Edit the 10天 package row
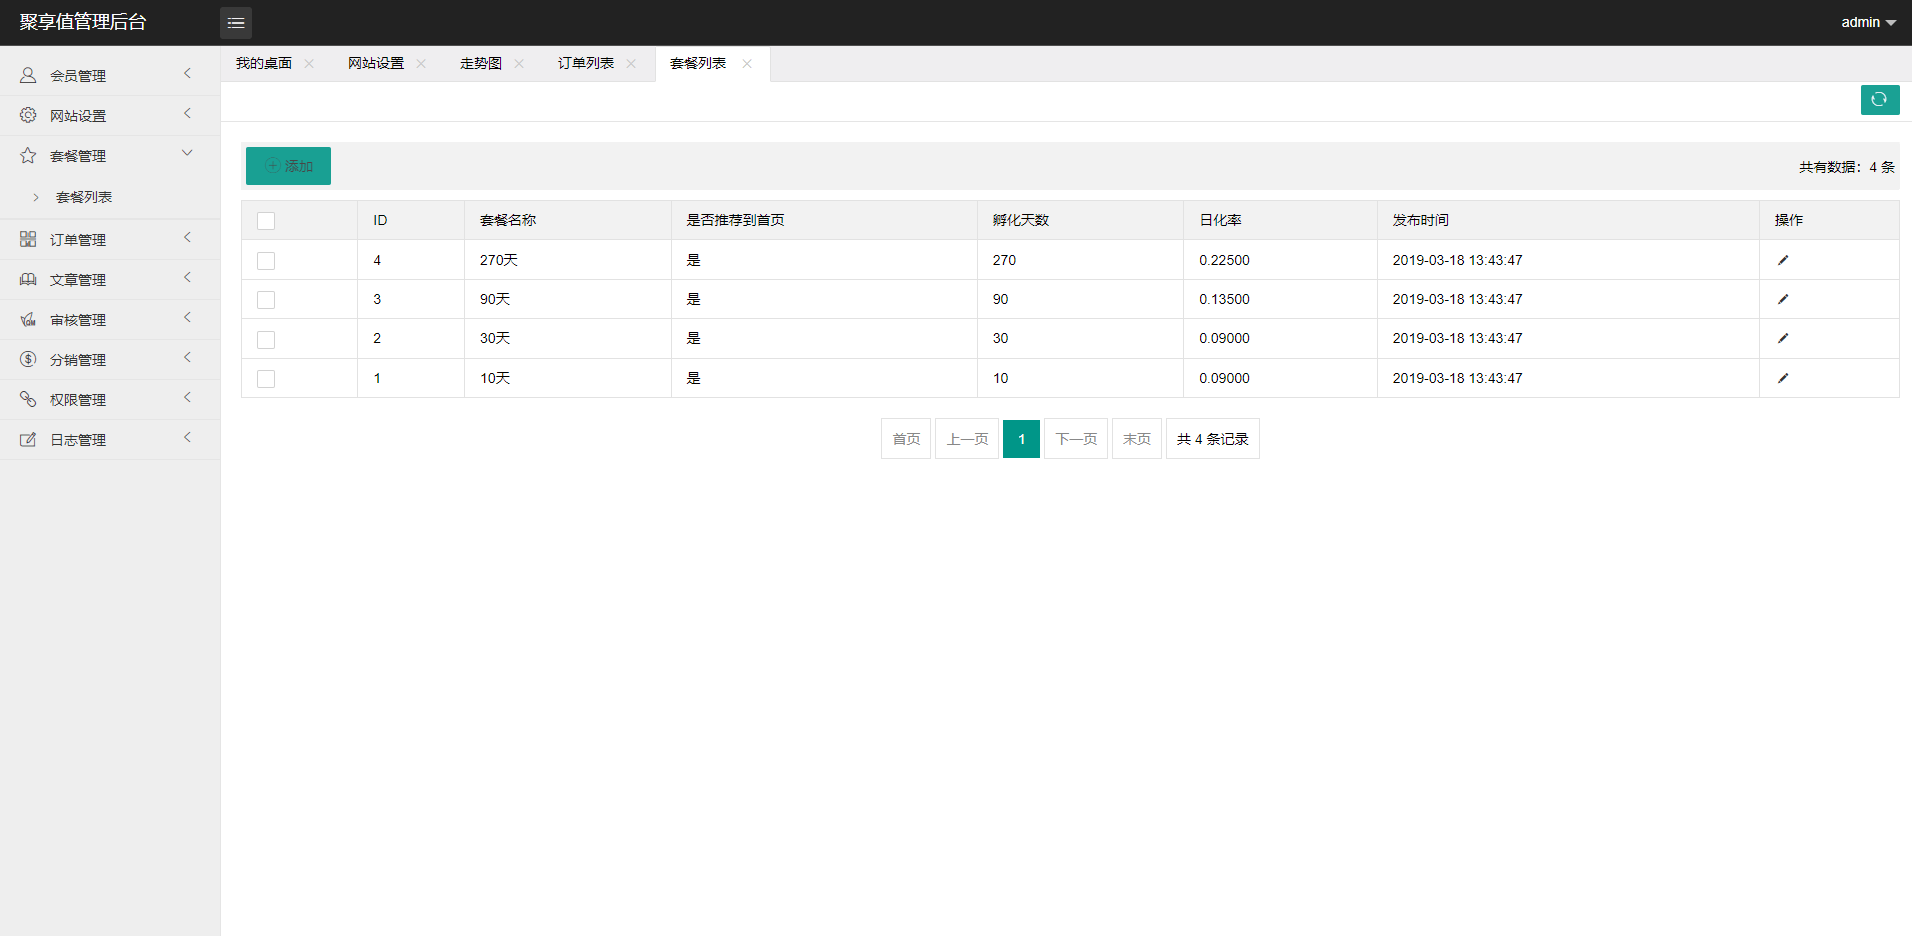The height and width of the screenshot is (936, 1912). click(x=1782, y=378)
